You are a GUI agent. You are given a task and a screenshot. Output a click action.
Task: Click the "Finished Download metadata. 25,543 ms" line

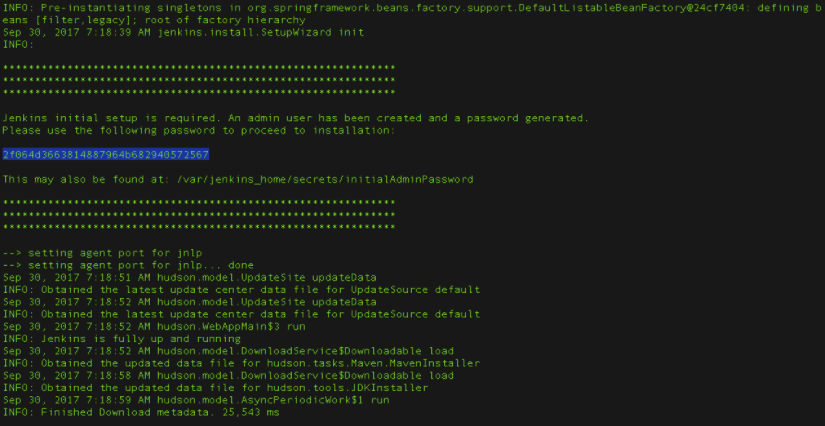point(160,412)
